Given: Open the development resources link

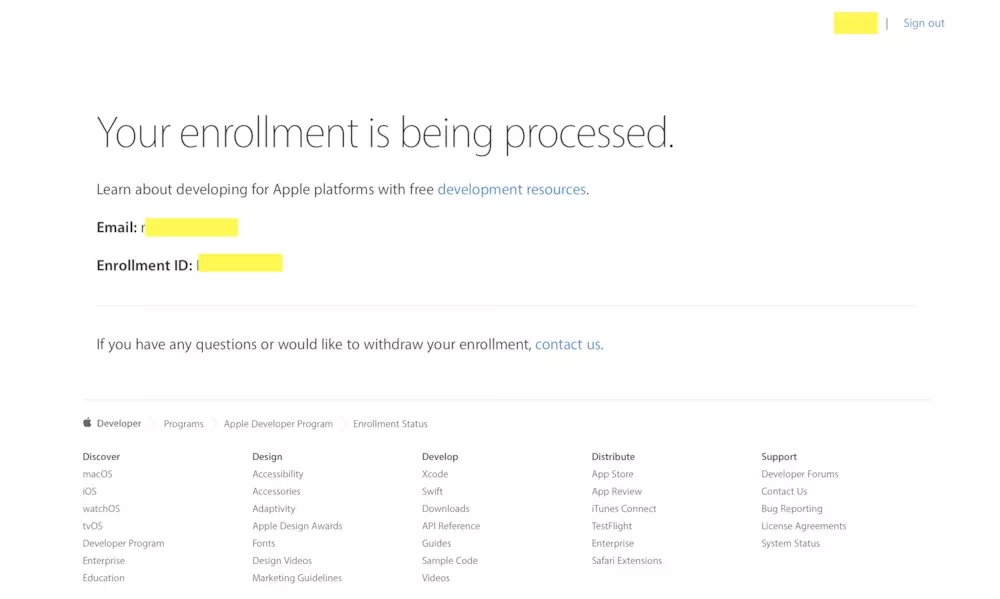Looking at the screenshot, I should point(511,189).
